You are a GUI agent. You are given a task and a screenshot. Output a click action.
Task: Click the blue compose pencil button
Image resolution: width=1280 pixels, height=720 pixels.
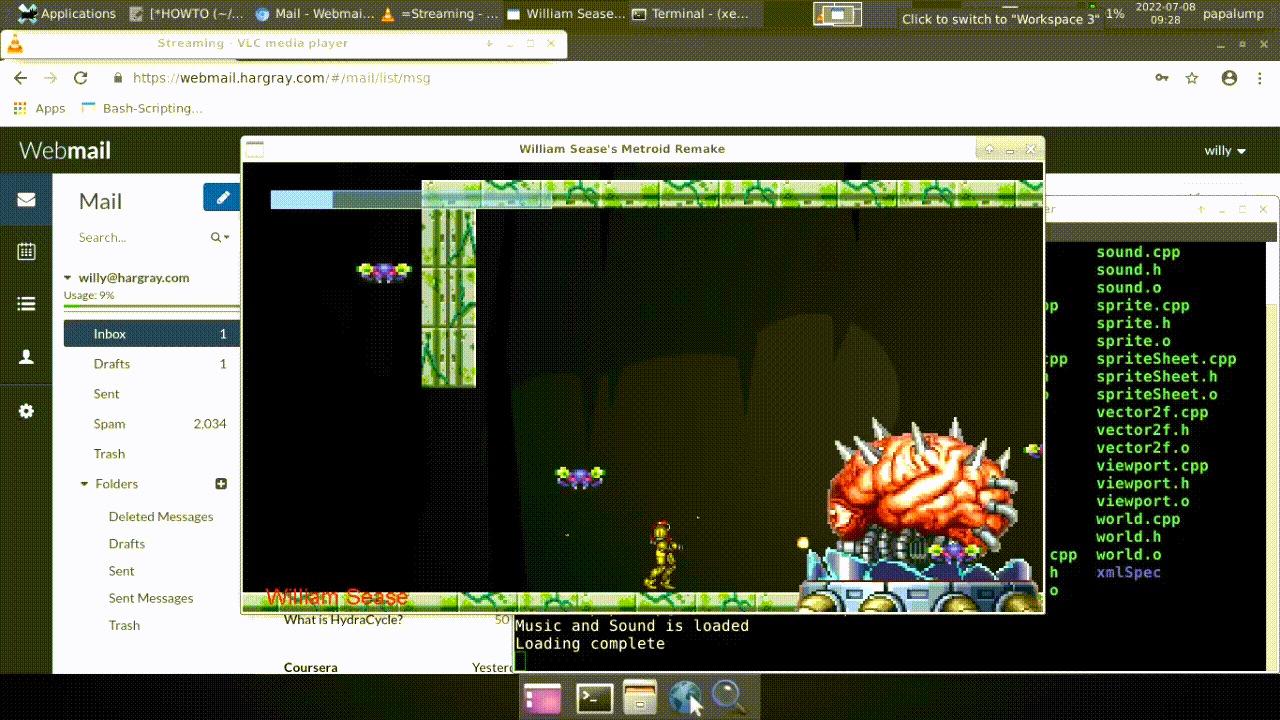(222, 198)
